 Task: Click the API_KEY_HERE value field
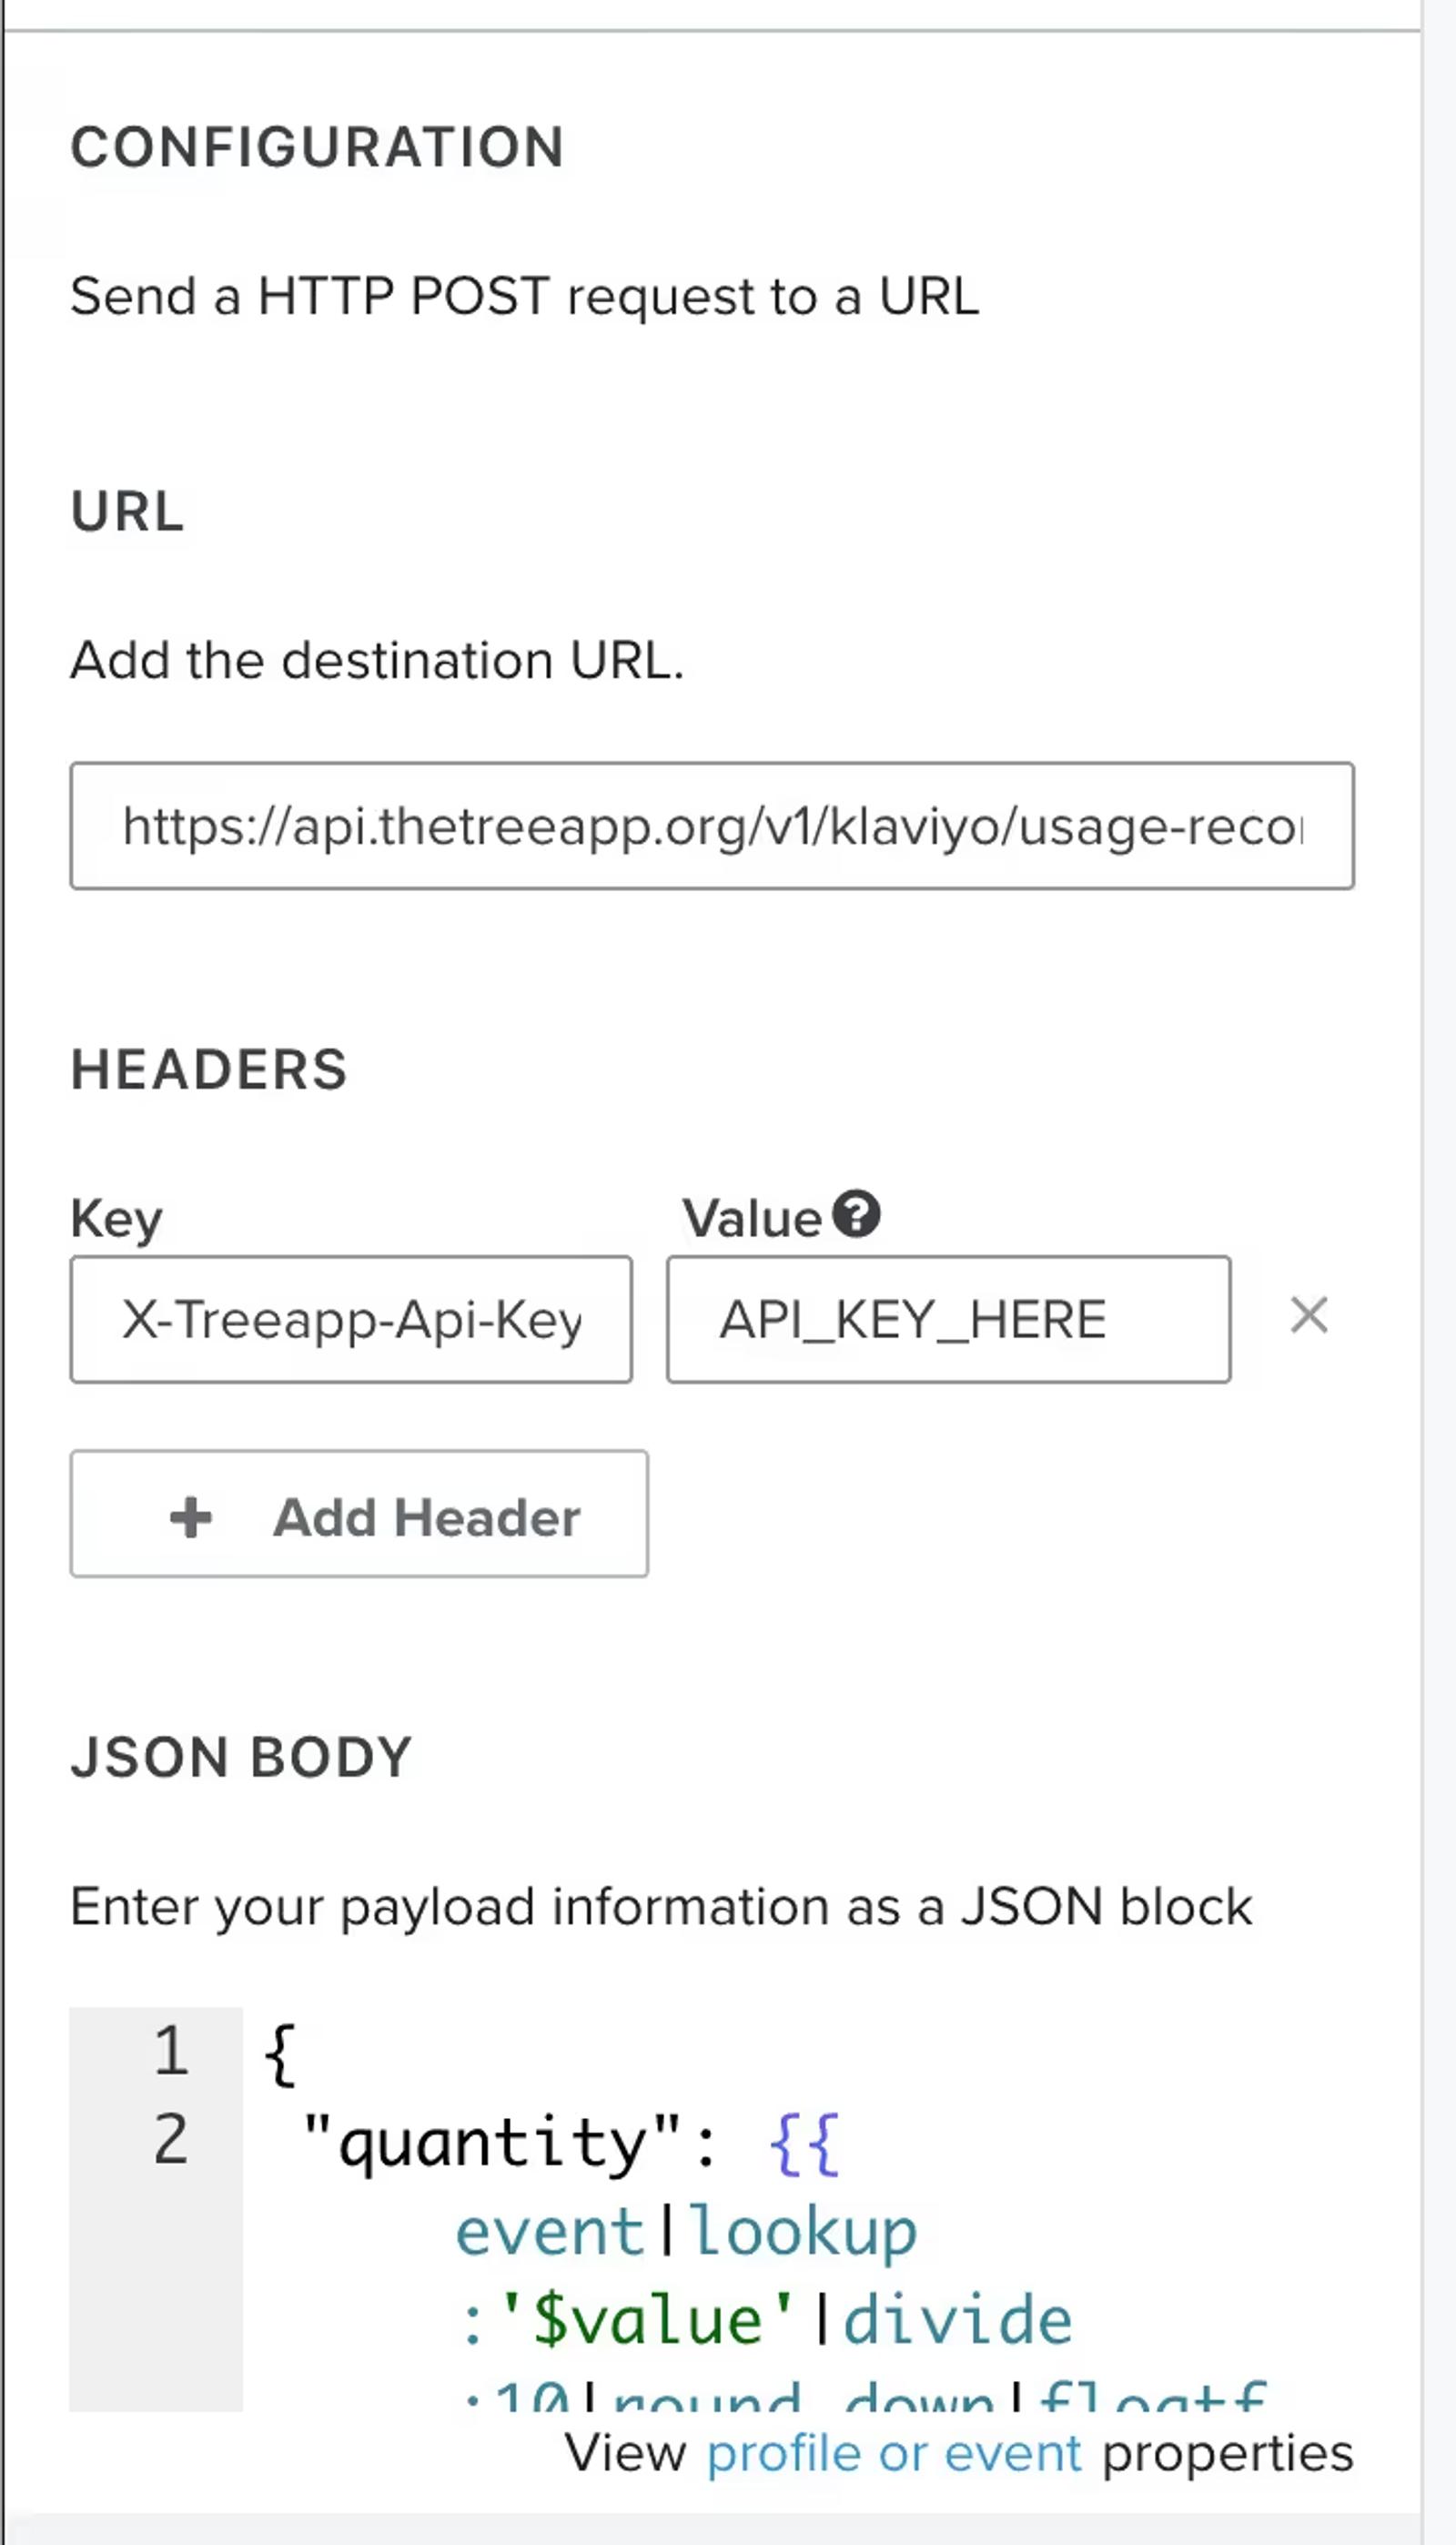pyautogui.click(x=948, y=1319)
